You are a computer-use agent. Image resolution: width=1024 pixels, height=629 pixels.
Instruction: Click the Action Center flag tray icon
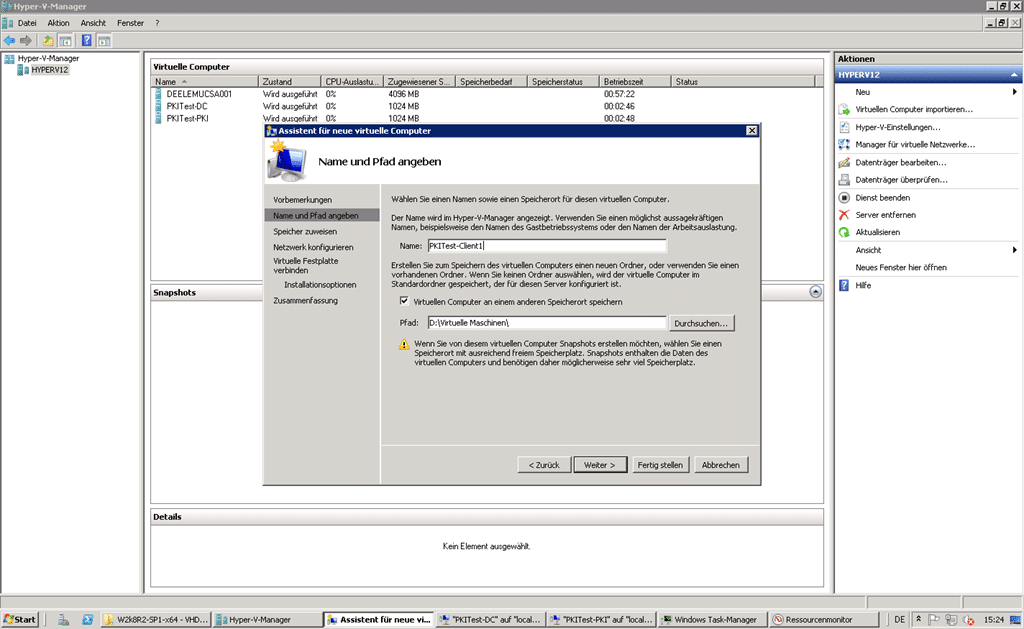point(935,620)
